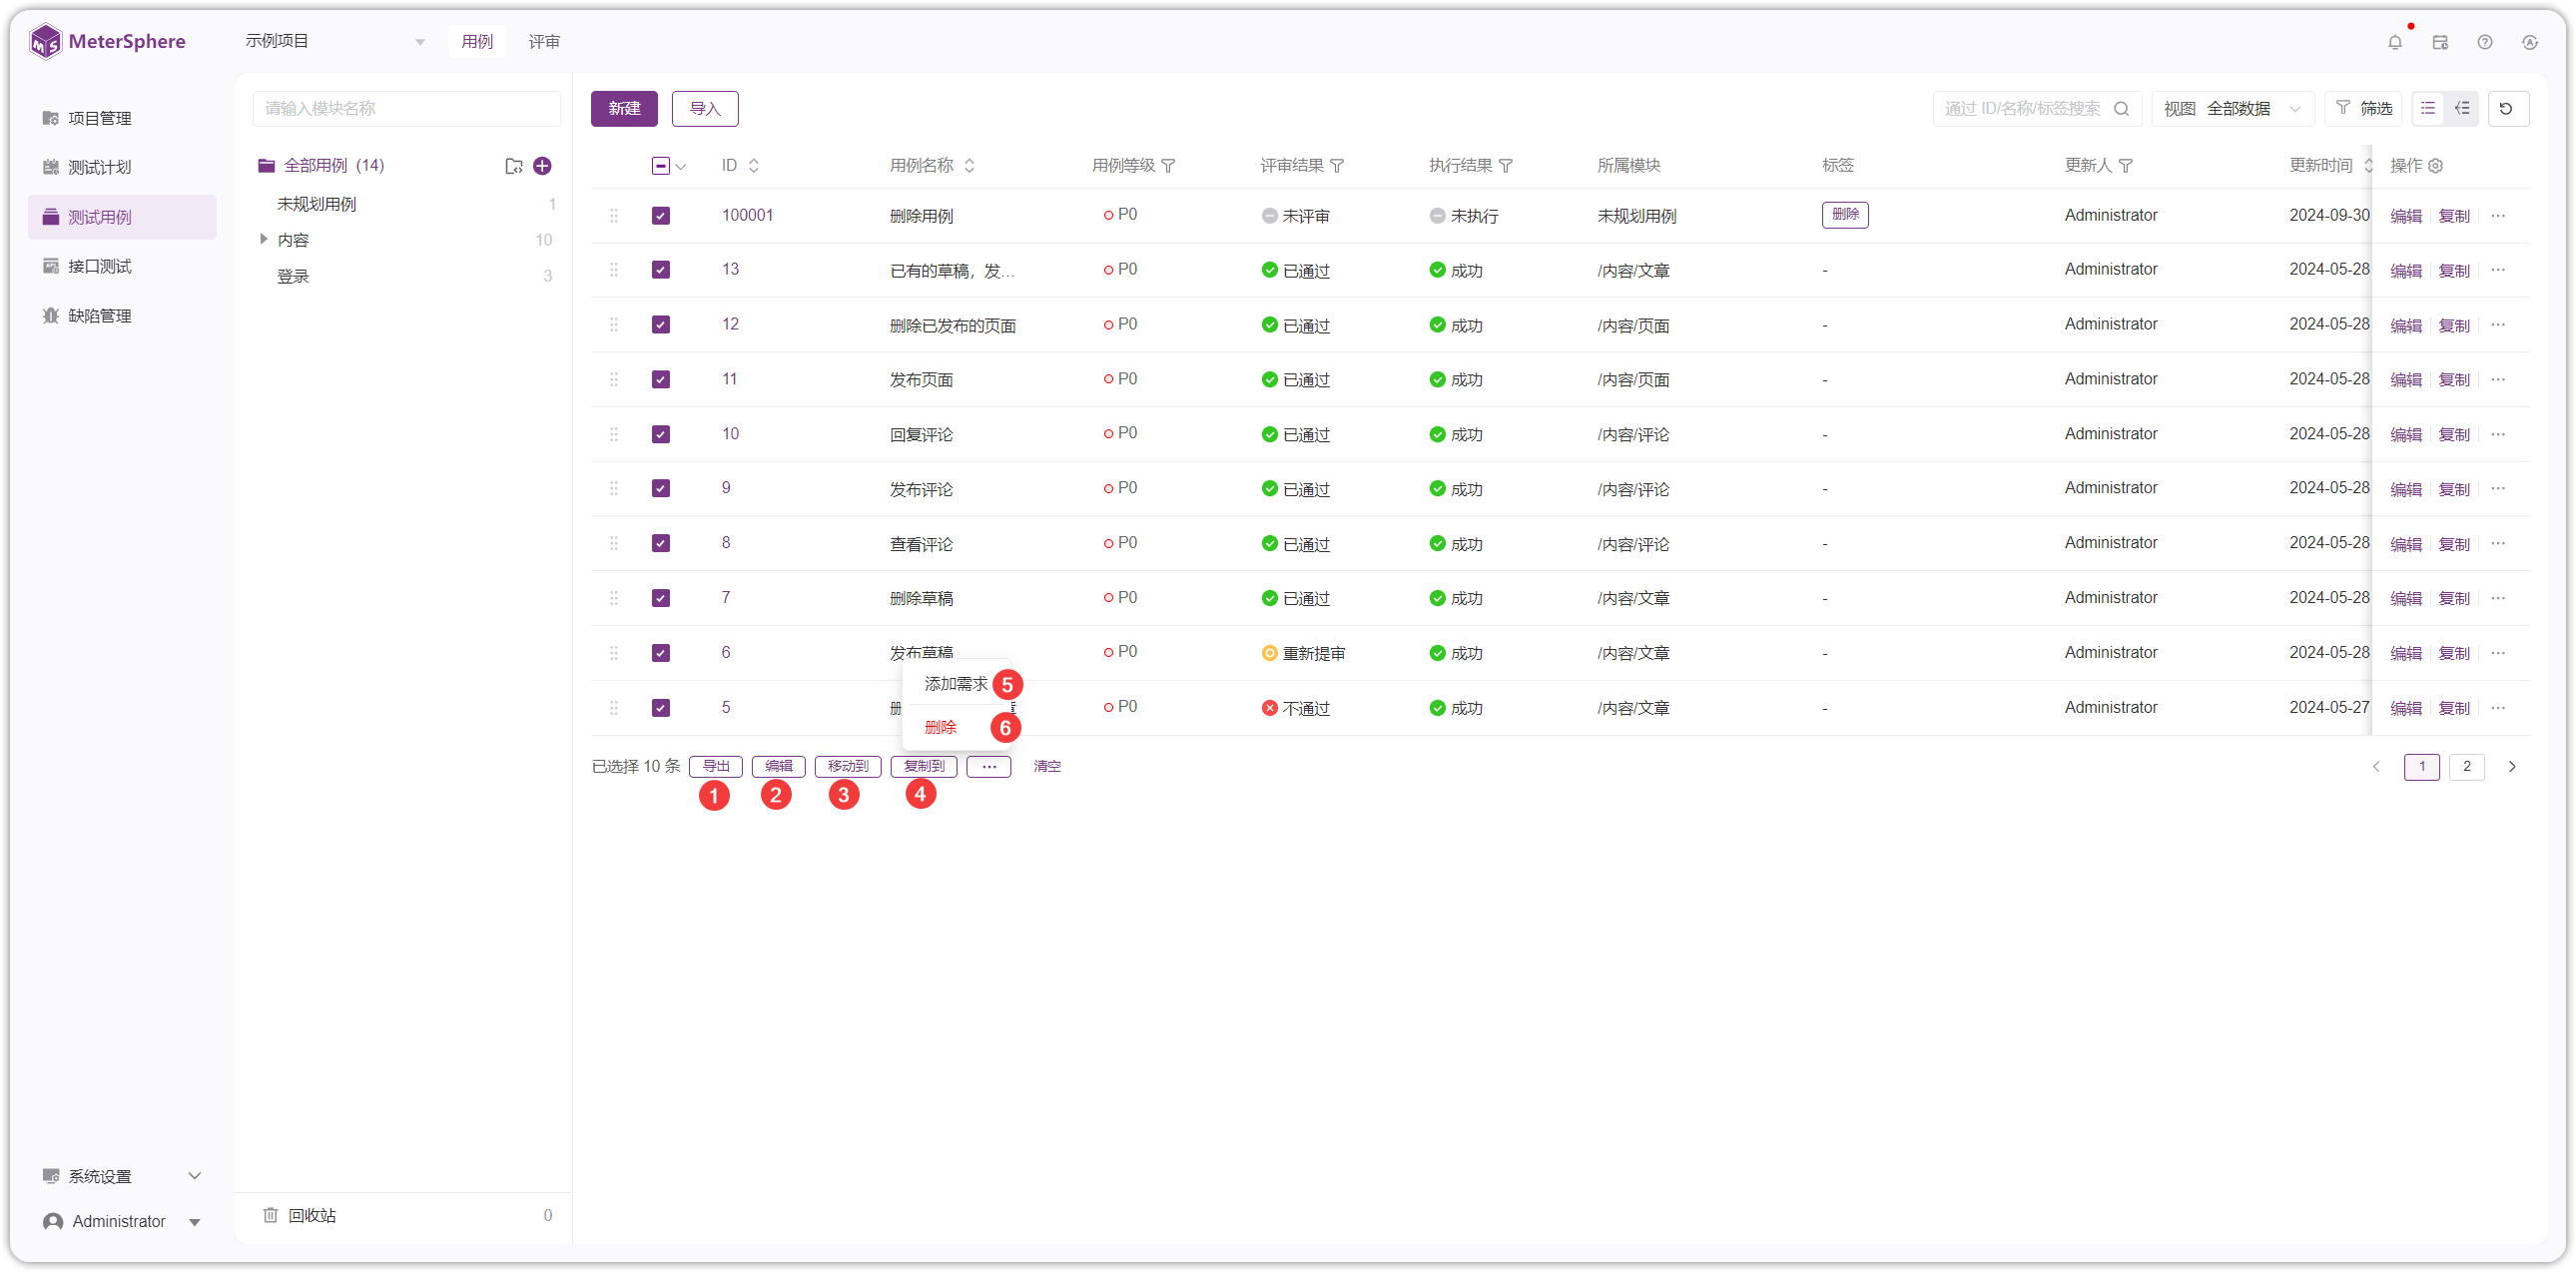
Task: Open more actions for row 100001
Action: point(2498,216)
